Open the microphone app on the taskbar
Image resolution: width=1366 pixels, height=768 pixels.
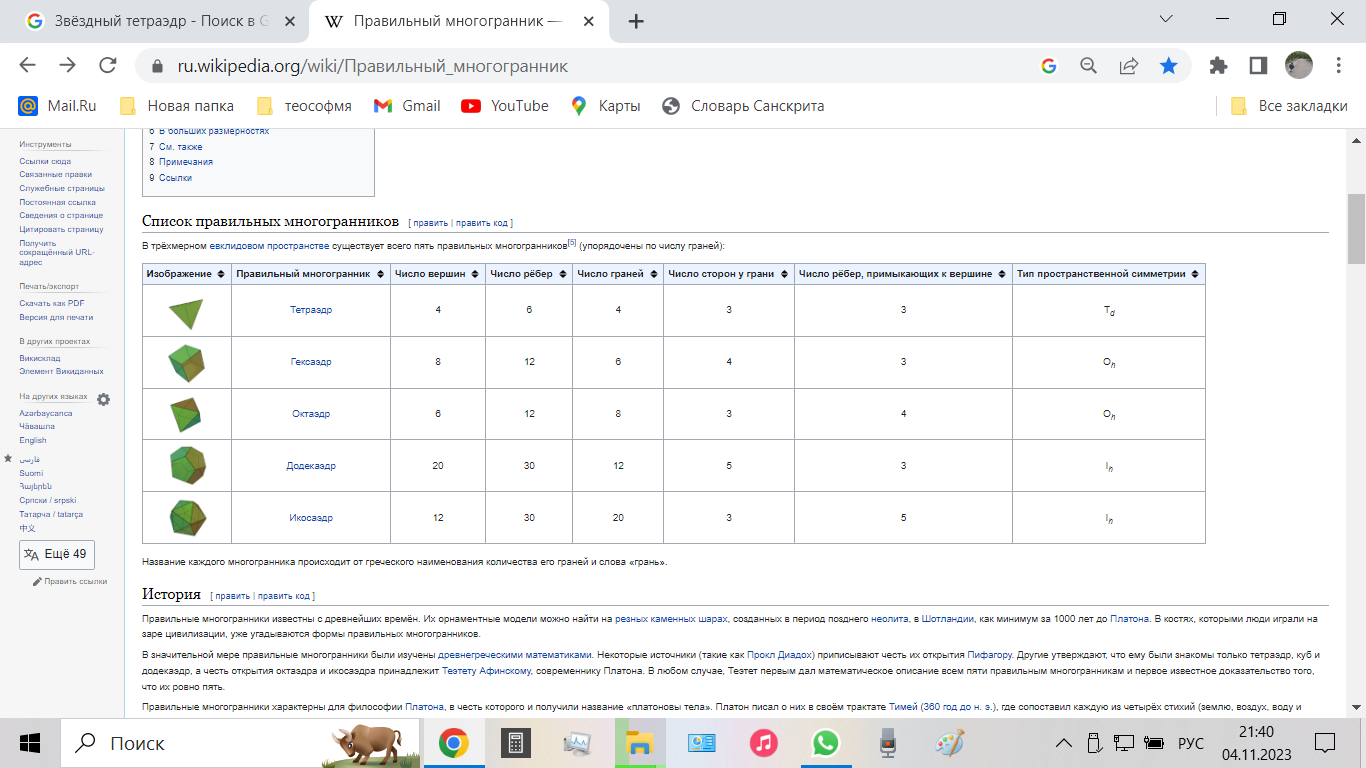click(888, 743)
